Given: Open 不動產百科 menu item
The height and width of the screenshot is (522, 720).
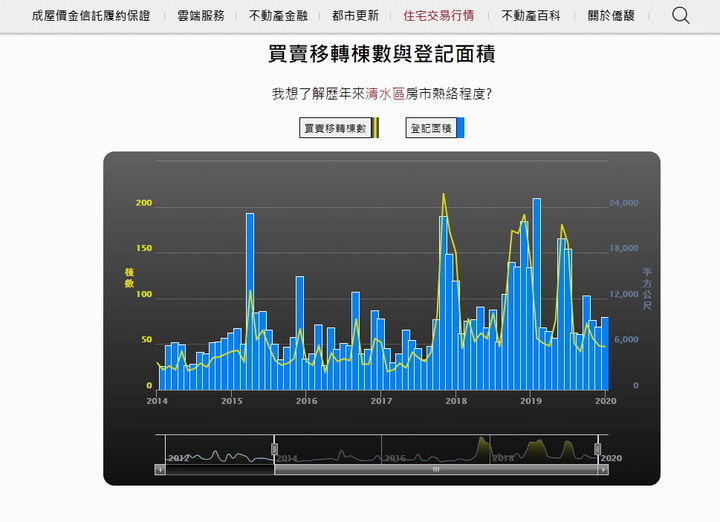Looking at the screenshot, I should click(x=531, y=16).
